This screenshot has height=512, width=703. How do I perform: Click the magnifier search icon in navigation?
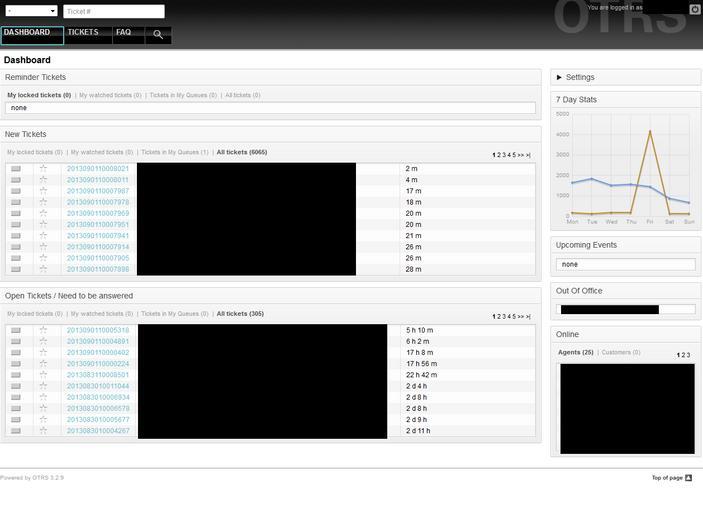158,34
